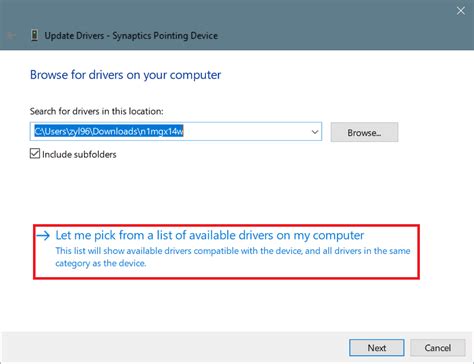The height and width of the screenshot is (364, 474).
Task: Click the Include subfolders label text
Action: click(x=79, y=155)
